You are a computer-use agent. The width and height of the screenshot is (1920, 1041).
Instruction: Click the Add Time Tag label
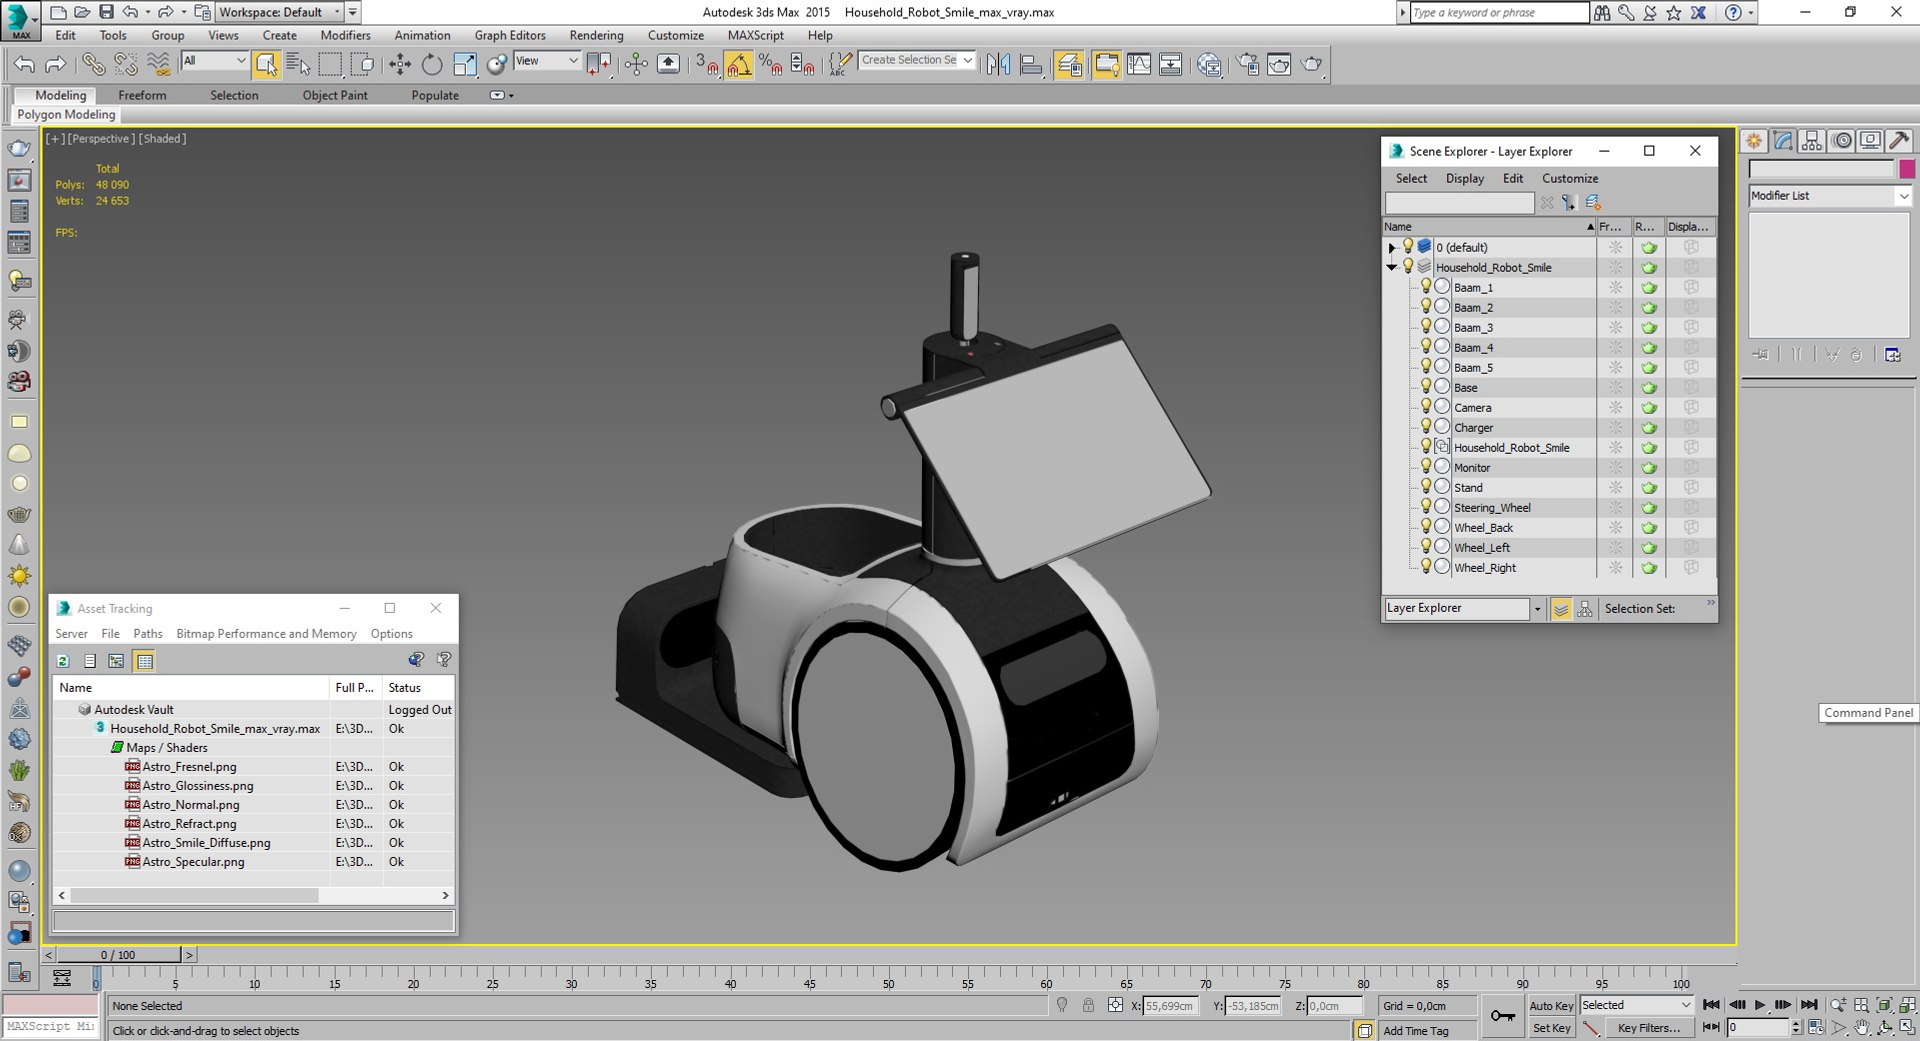1416,1031
